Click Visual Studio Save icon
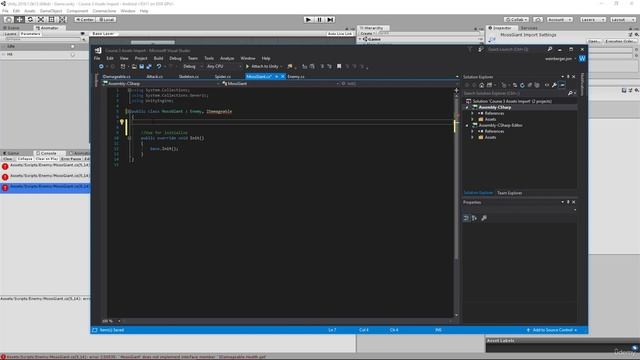640x360 pixels. pyautogui.click(x=142, y=67)
